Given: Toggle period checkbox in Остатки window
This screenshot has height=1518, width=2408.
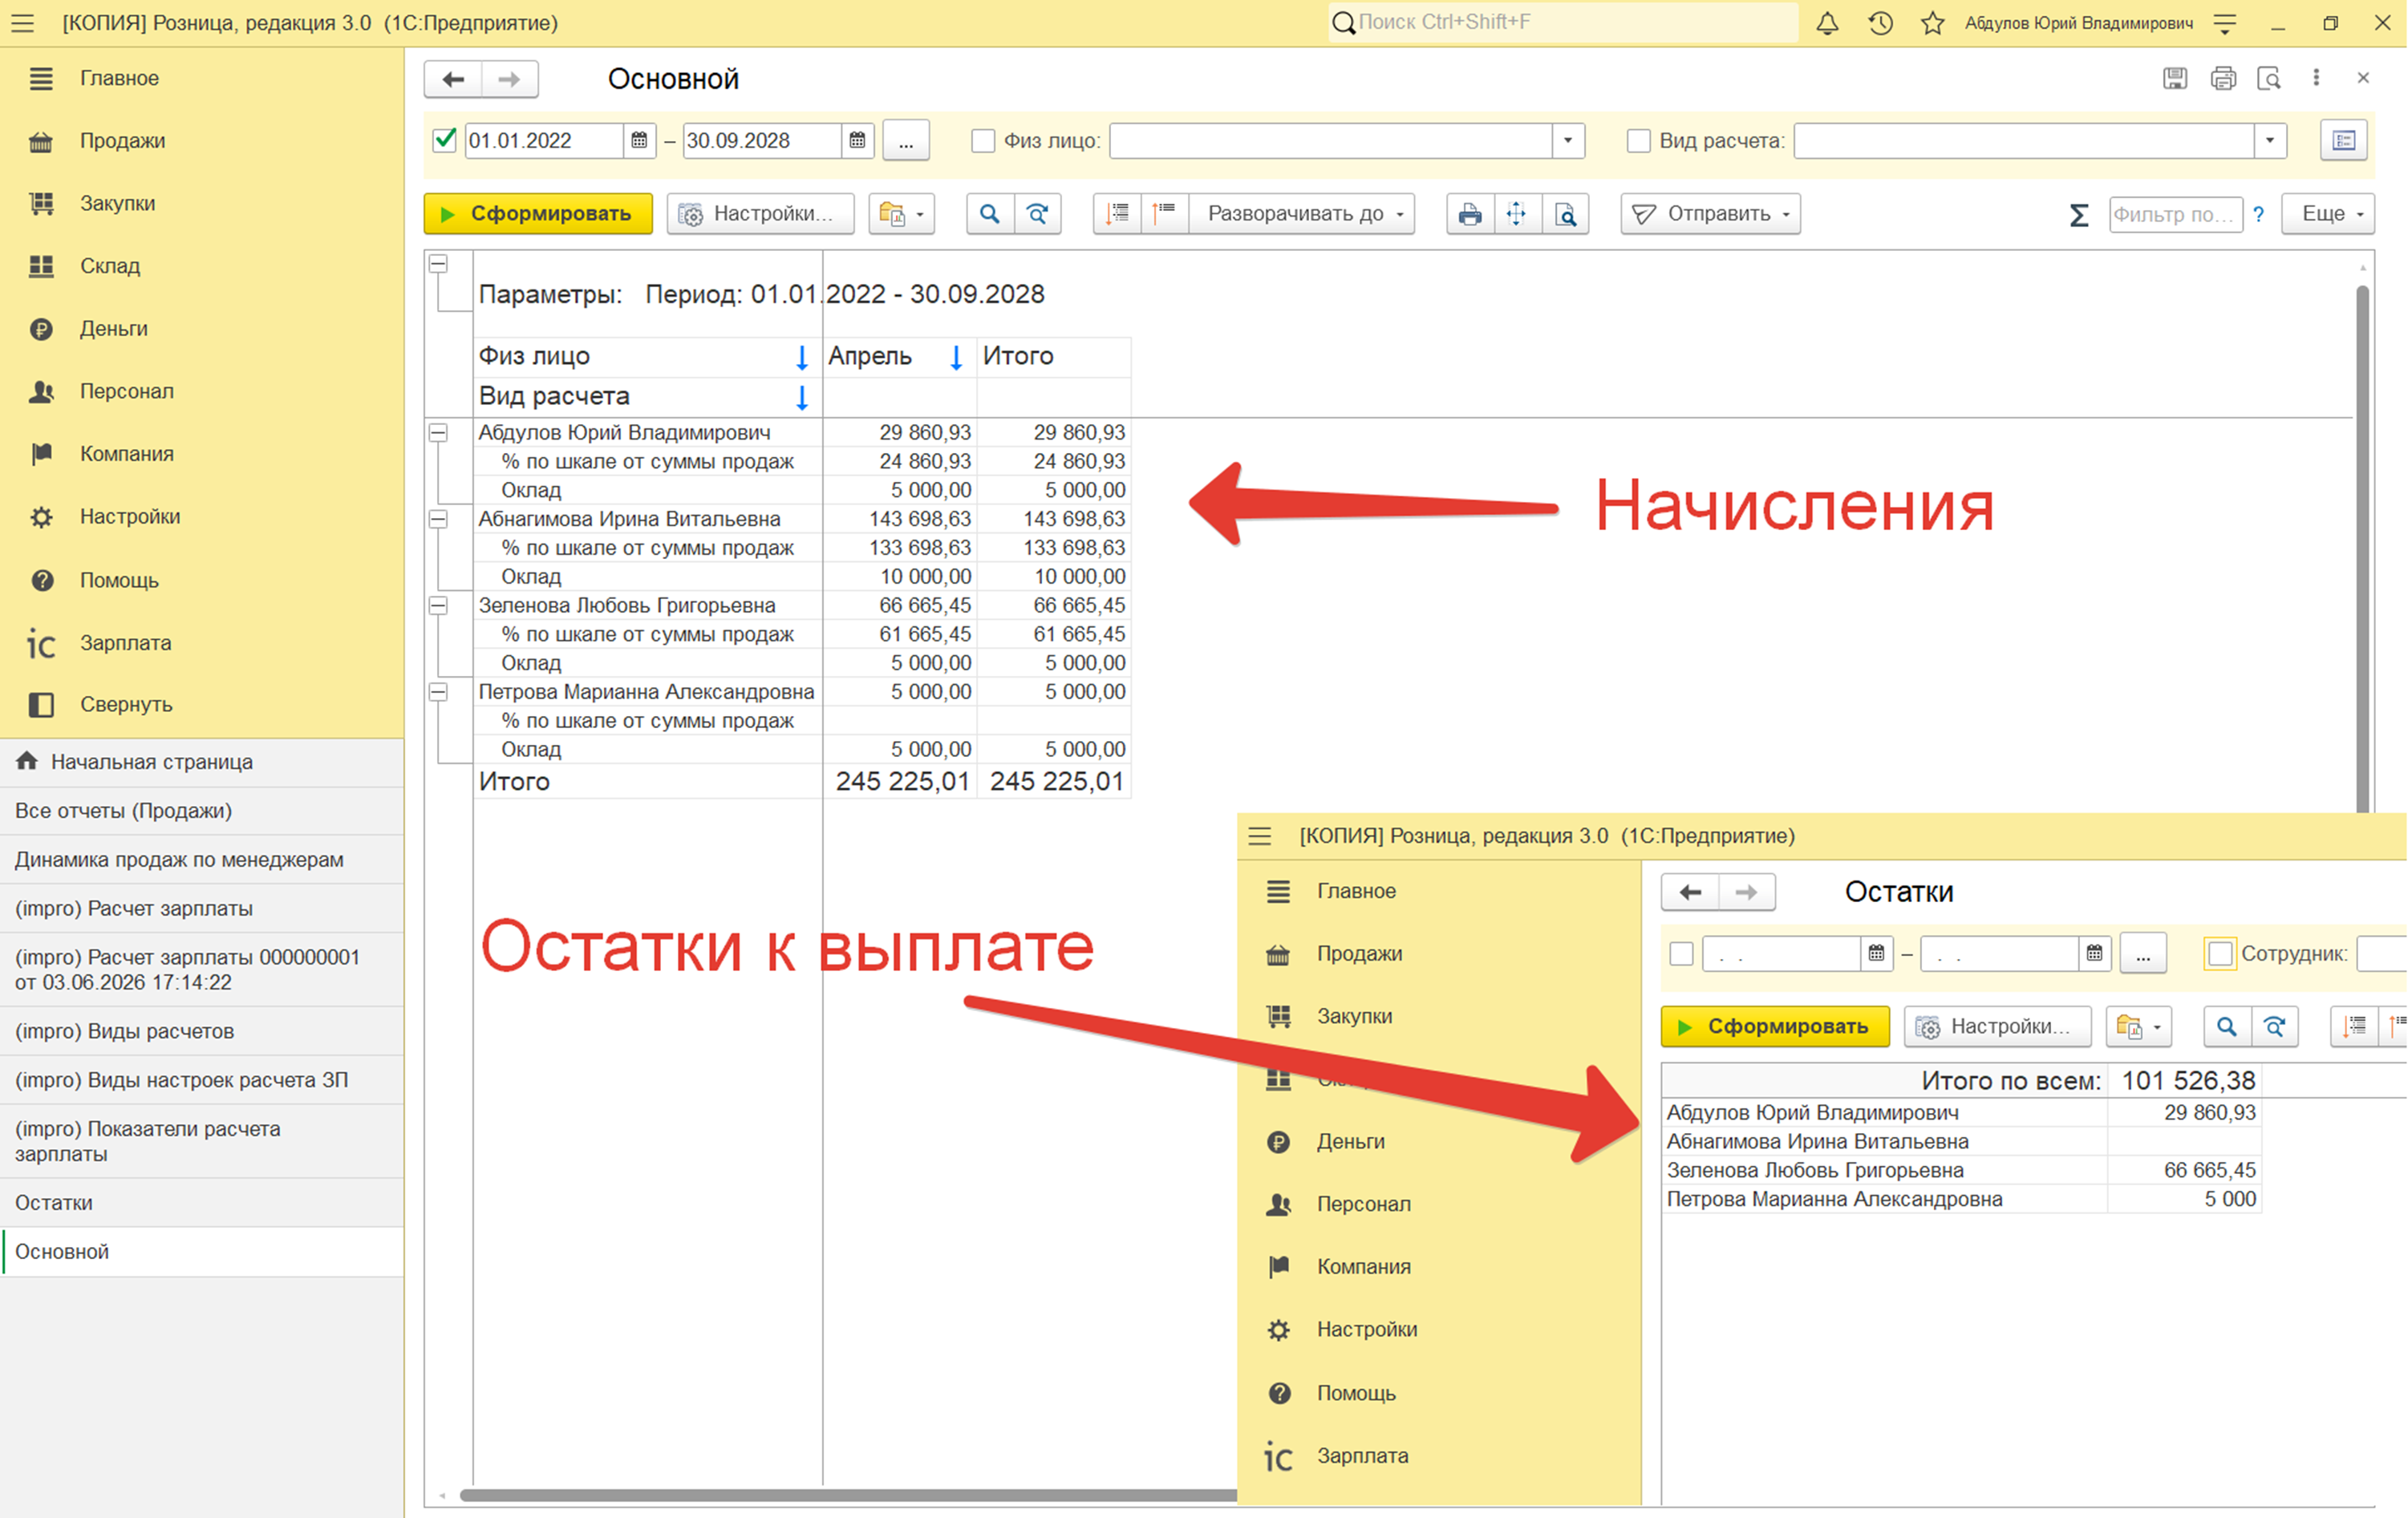Looking at the screenshot, I should tap(1682, 953).
